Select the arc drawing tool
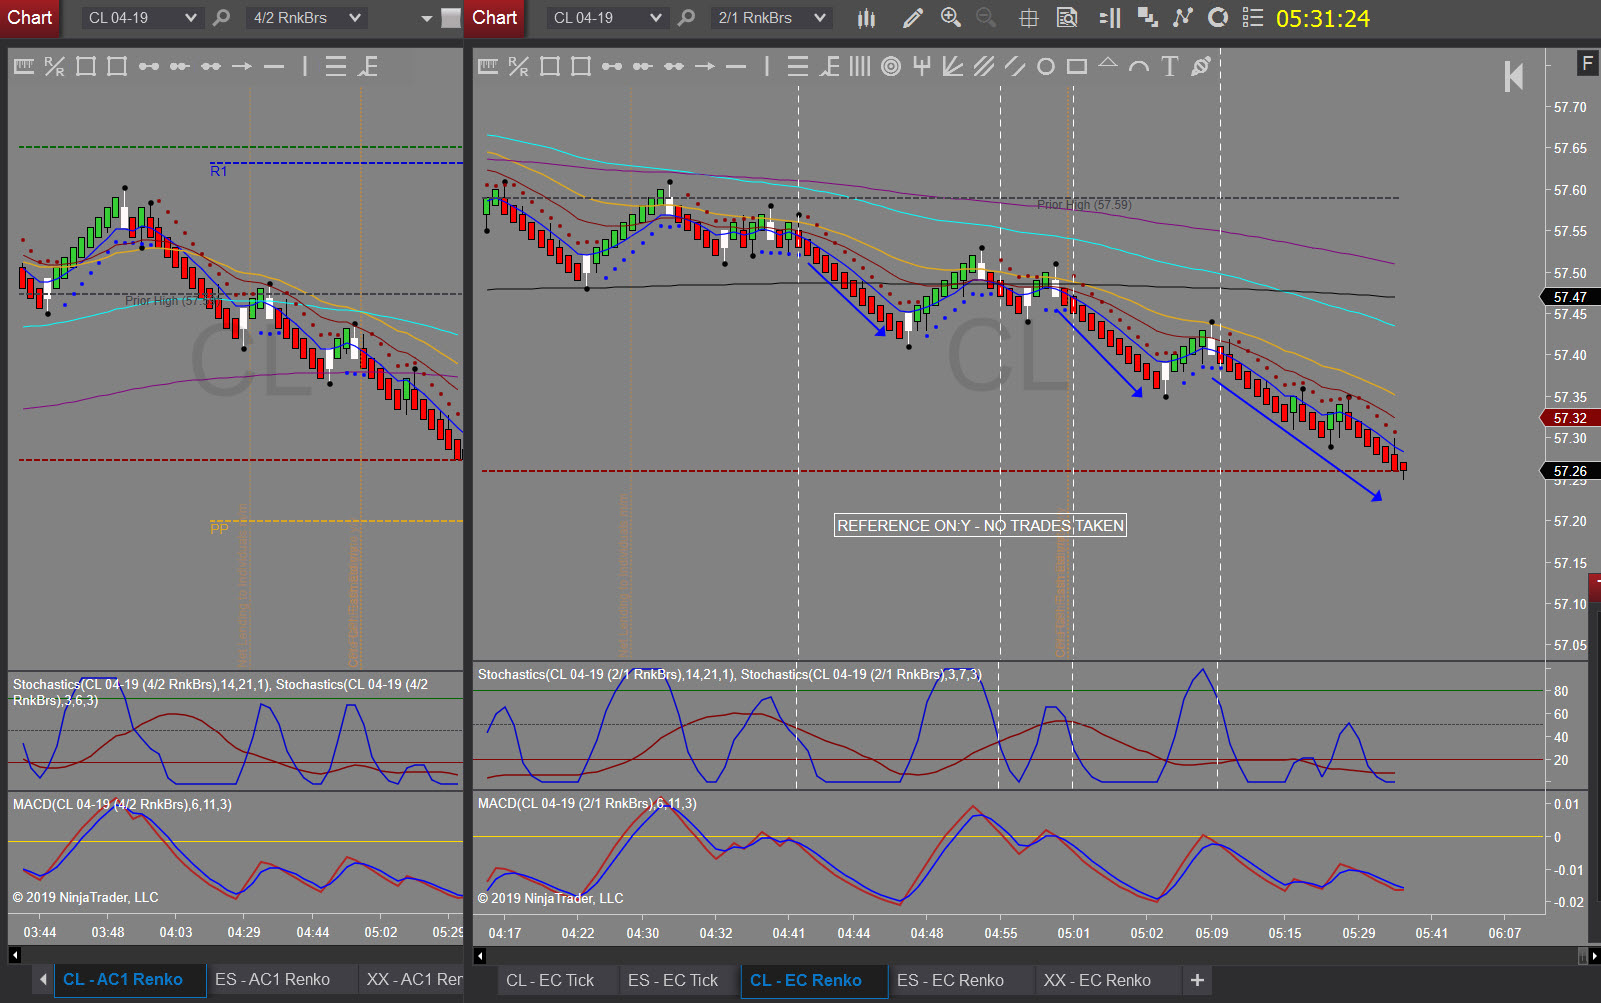 pos(1139,66)
